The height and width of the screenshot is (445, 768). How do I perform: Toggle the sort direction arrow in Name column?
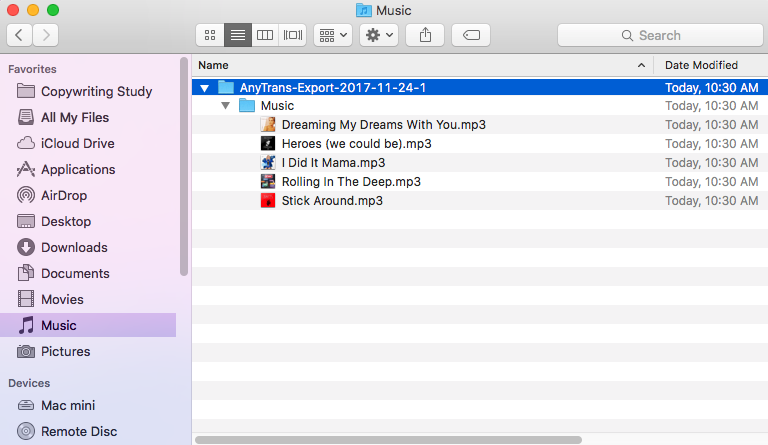pos(641,65)
